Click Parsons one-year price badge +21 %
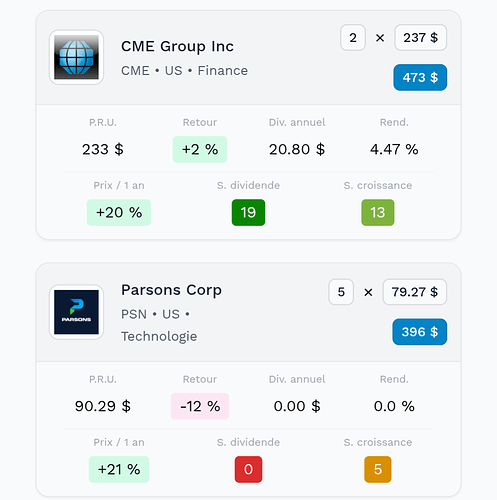Image resolution: width=497 pixels, height=500 pixels. point(119,469)
